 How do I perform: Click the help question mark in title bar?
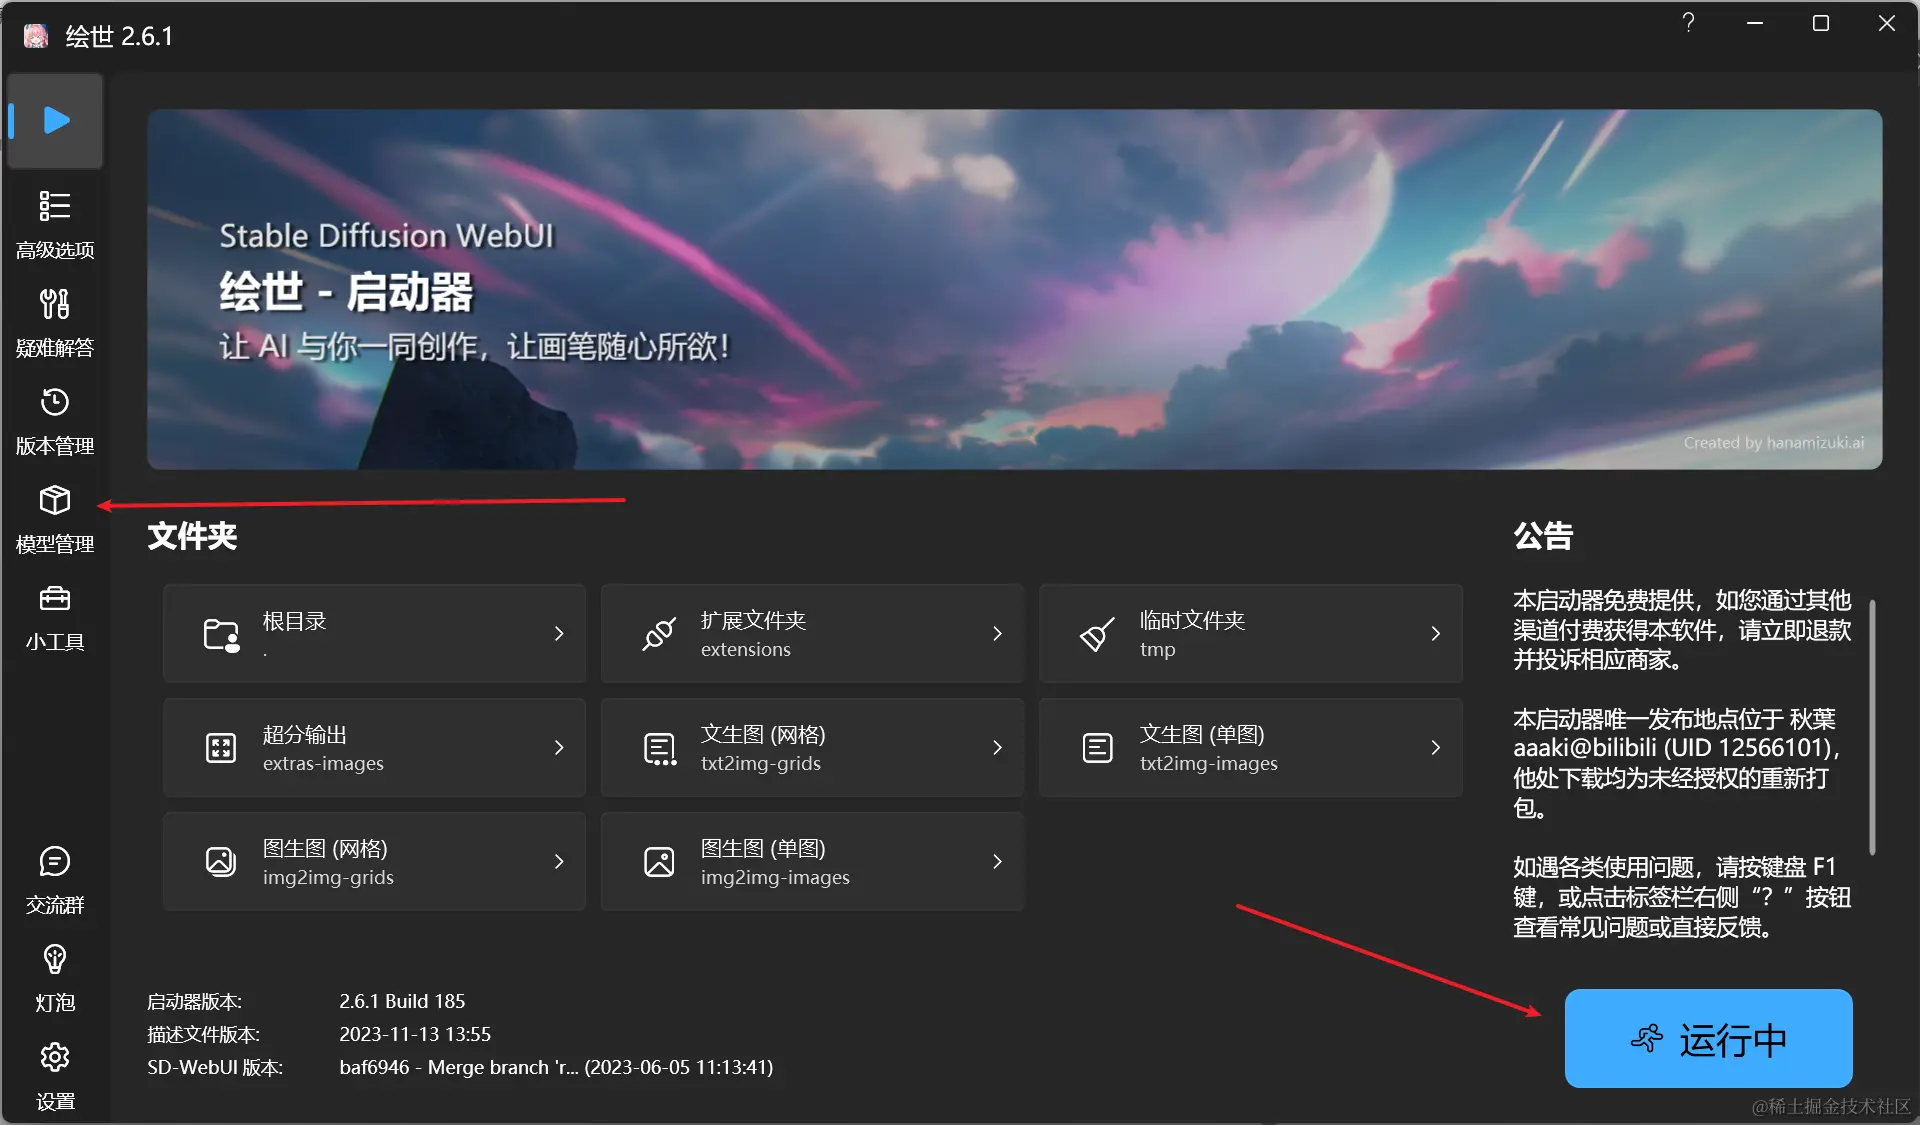tap(1688, 23)
